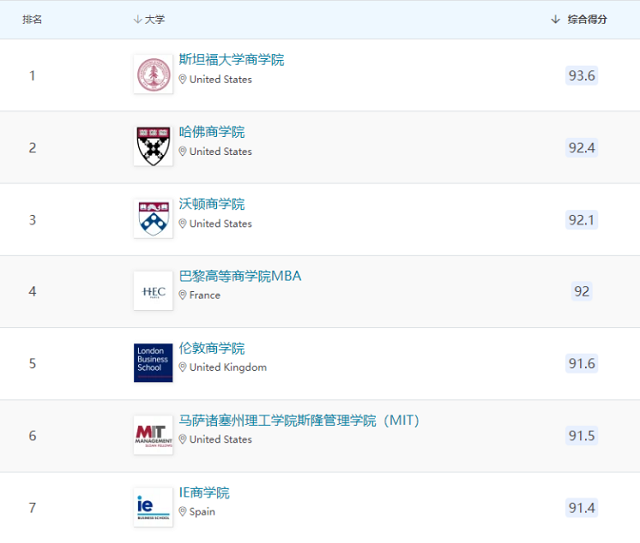Click the 综合得分 column header text
The image size is (640, 543).
(x=587, y=19)
